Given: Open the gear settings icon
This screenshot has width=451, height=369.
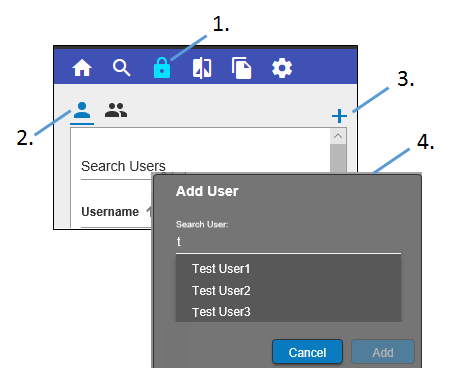Looking at the screenshot, I should 282,68.
